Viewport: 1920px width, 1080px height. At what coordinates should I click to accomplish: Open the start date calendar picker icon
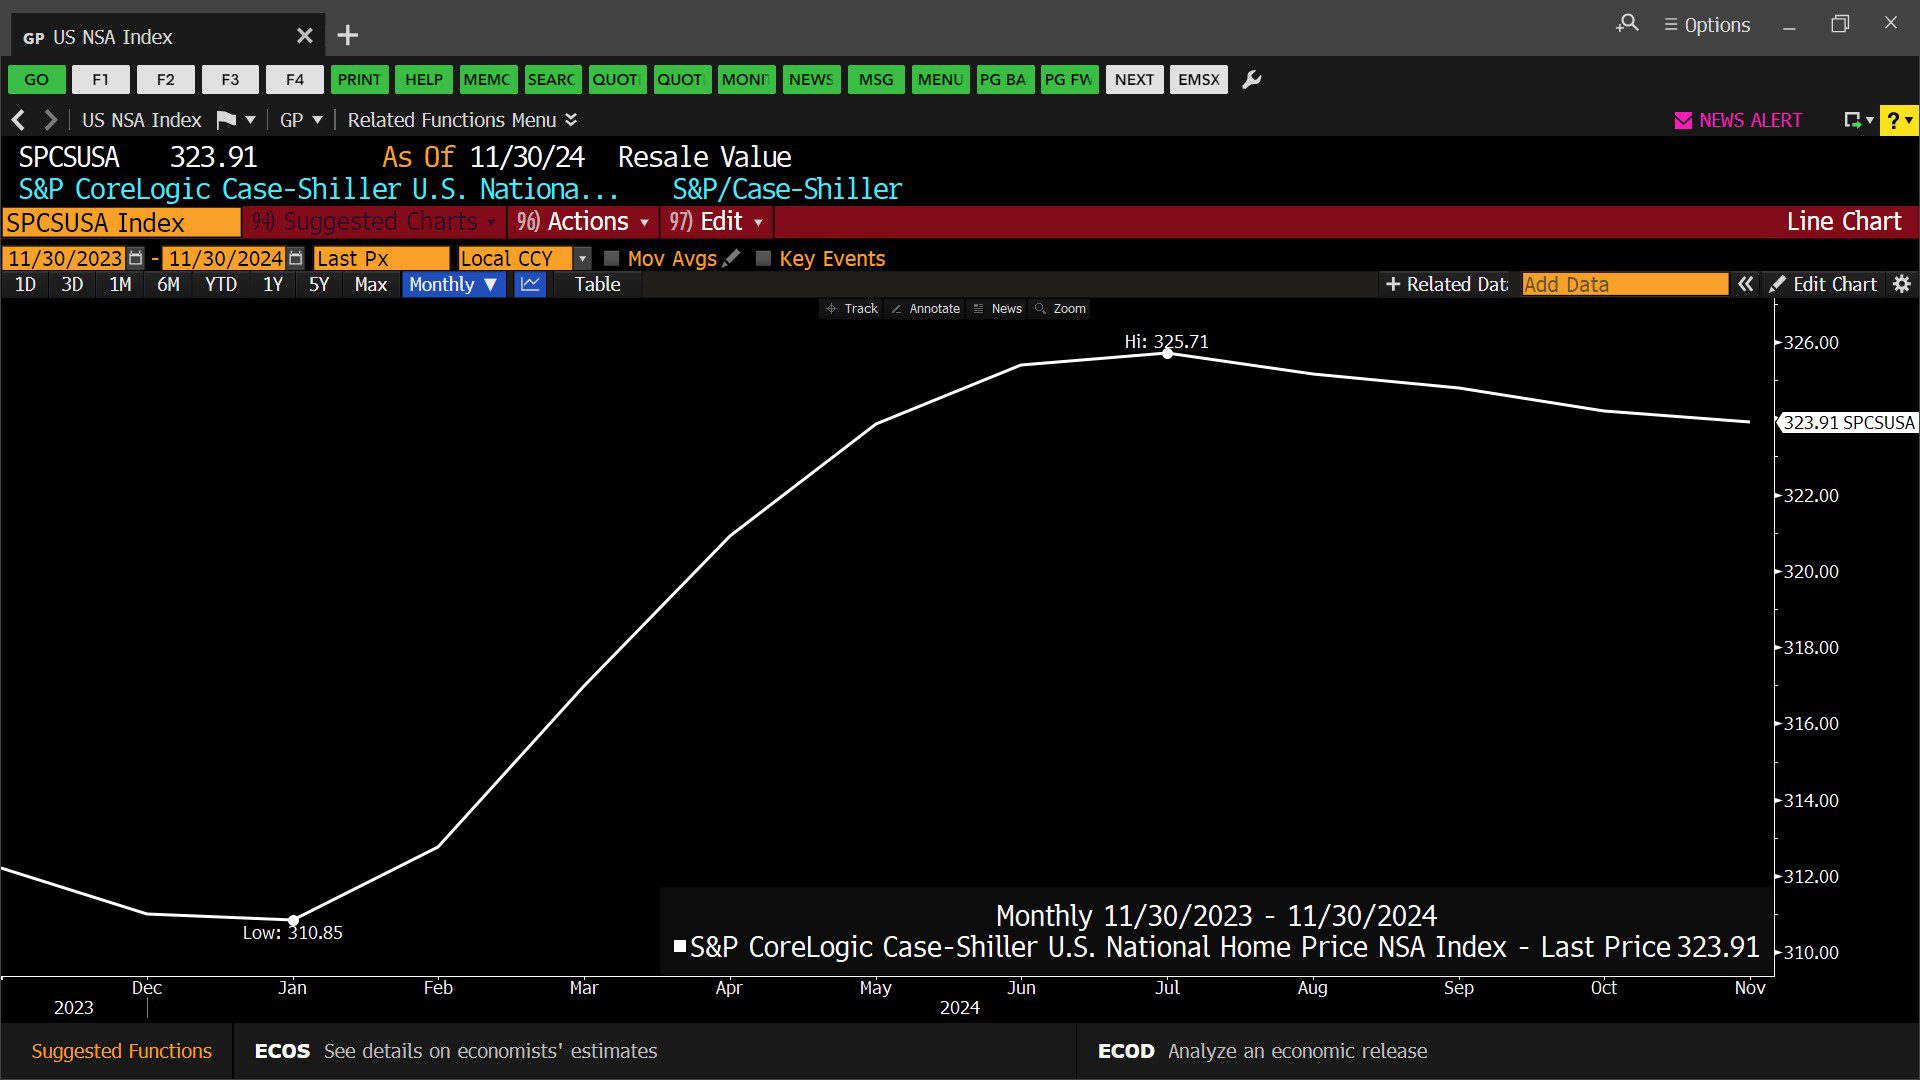(x=136, y=258)
